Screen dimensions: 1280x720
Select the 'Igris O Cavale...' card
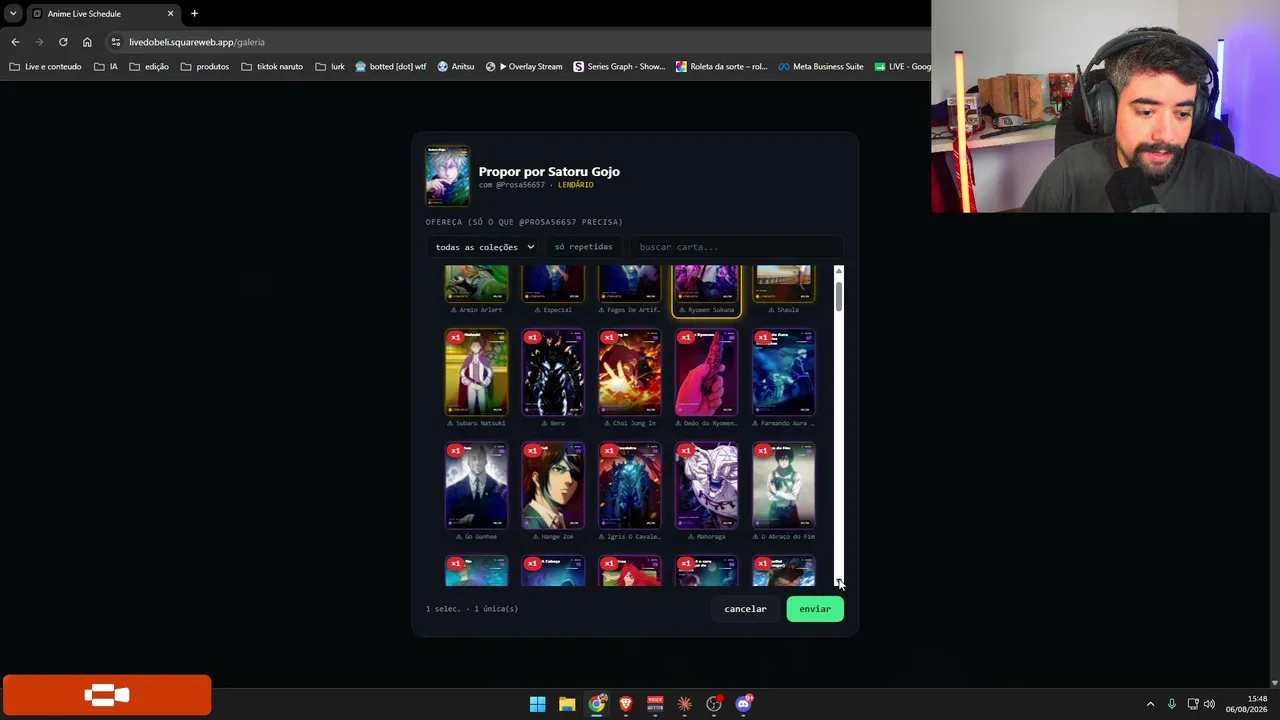630,492
